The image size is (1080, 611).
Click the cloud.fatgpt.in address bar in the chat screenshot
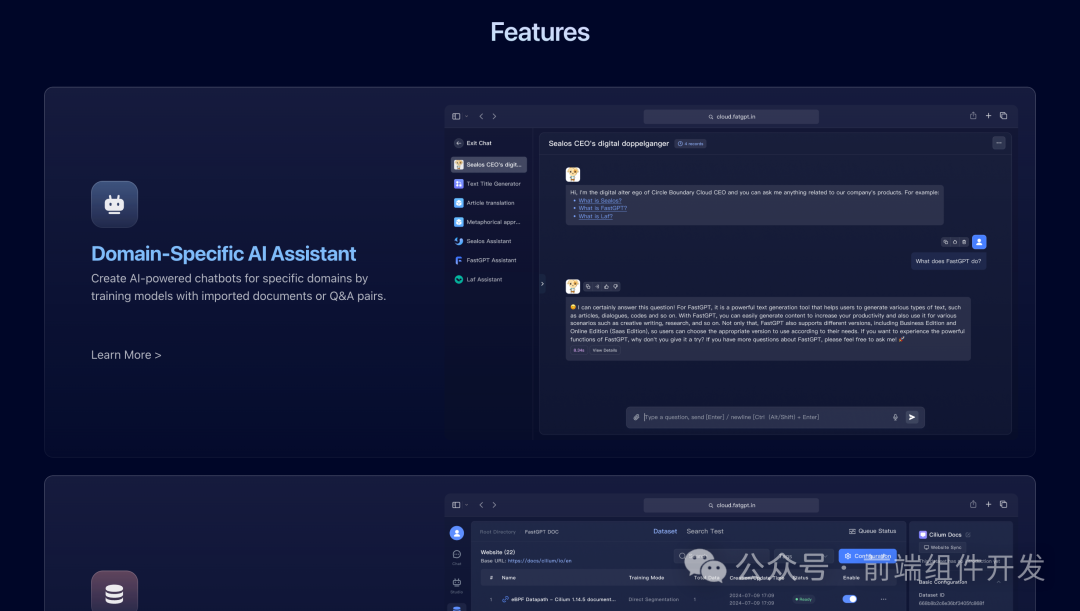731,116
